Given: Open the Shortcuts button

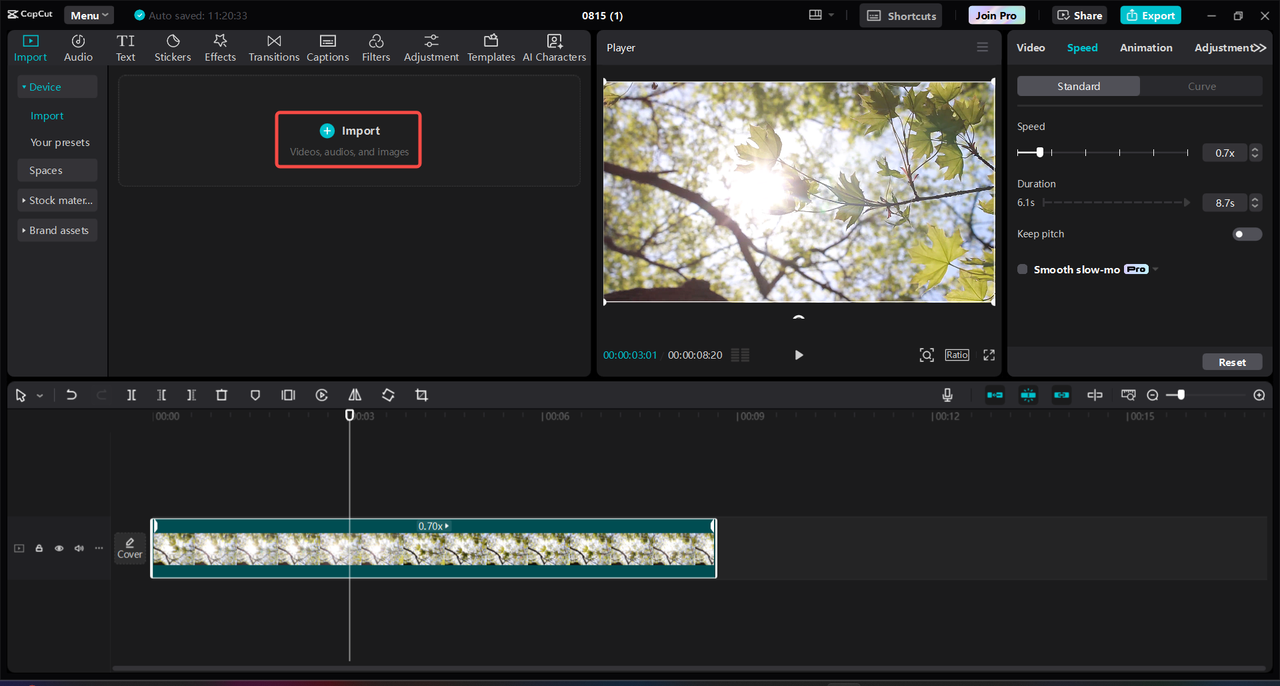Looking at the screenshot, I should [x=900, y=15].
